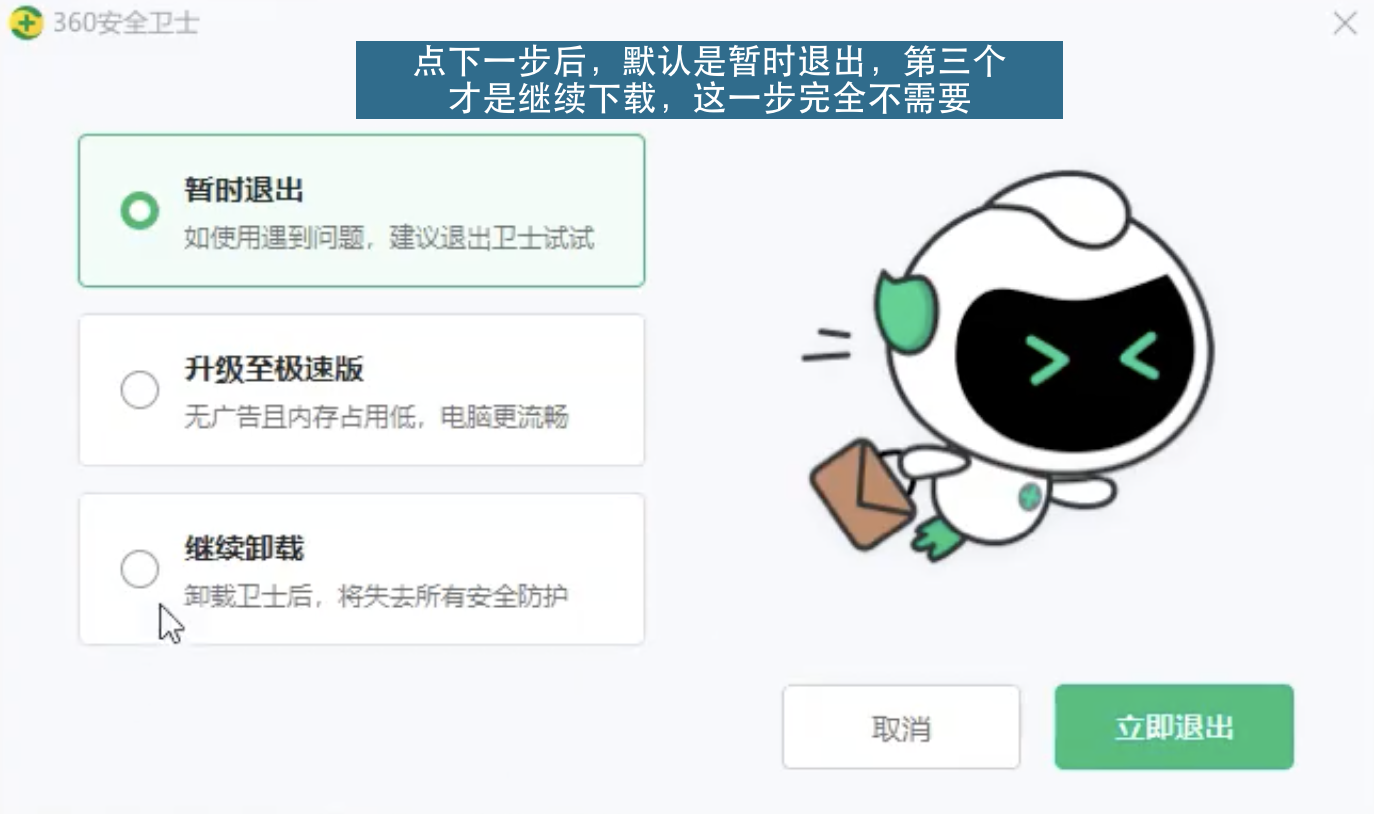
Task: Click the 360安全卫士 window title text
Action: [125, 23]
